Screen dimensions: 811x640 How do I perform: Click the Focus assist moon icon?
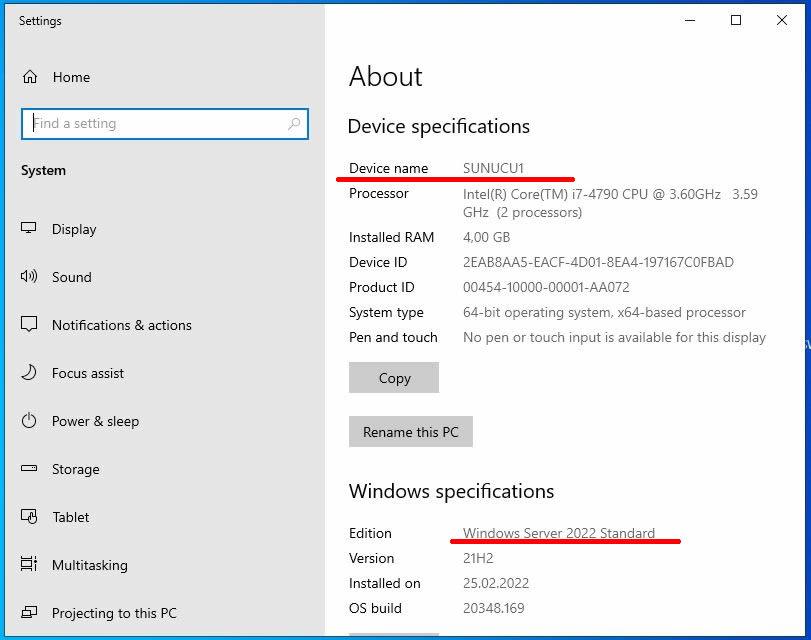pos(29,373)
